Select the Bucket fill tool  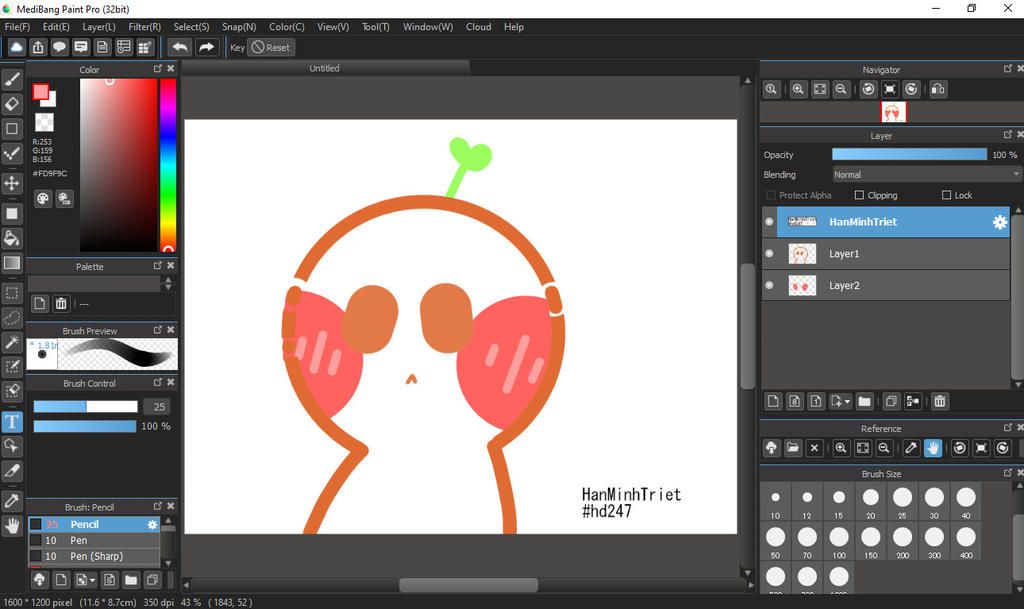pos(12,238)
